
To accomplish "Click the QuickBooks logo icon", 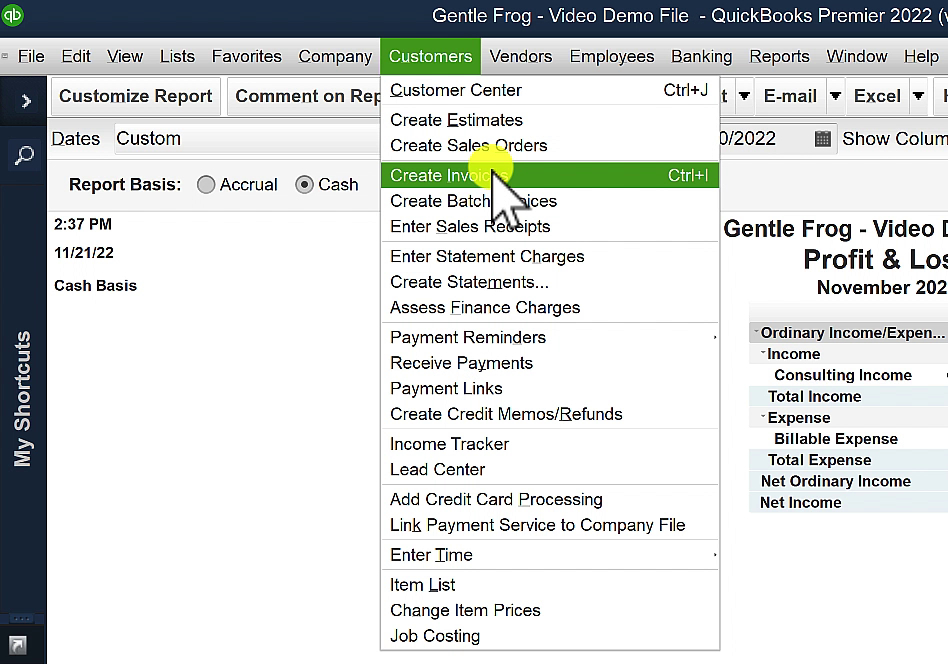I will point(12,15).
